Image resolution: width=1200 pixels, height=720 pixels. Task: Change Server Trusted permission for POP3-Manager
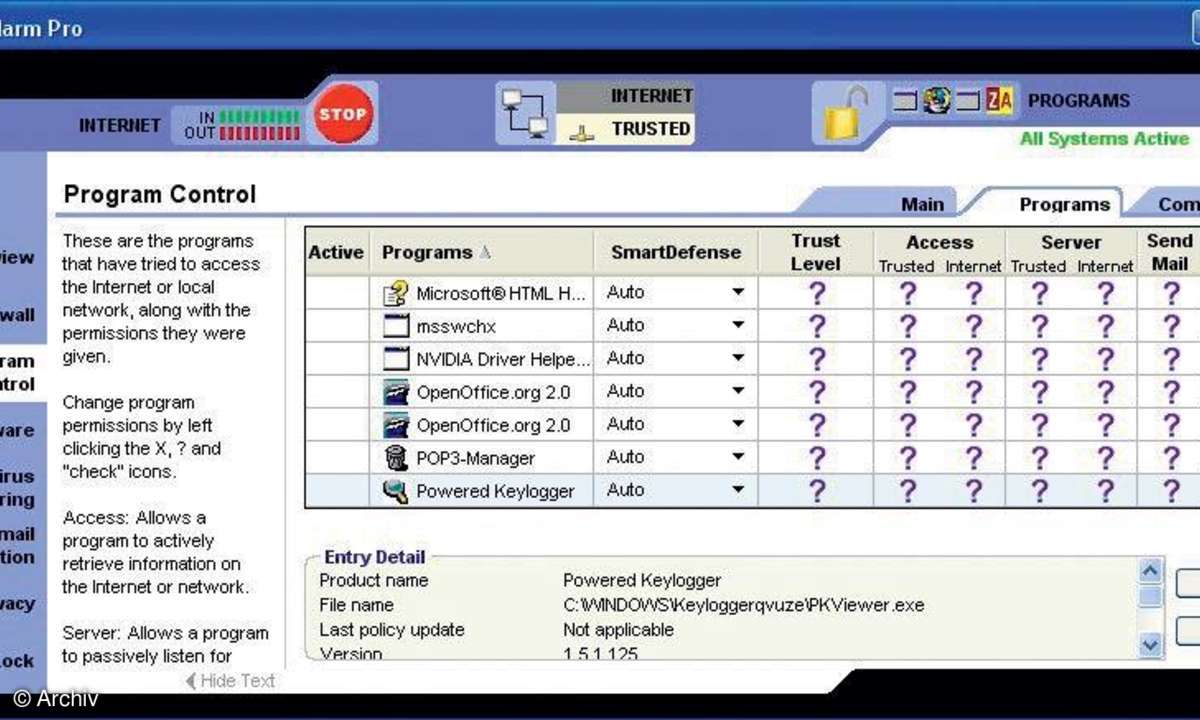(x=1039, y=458)
